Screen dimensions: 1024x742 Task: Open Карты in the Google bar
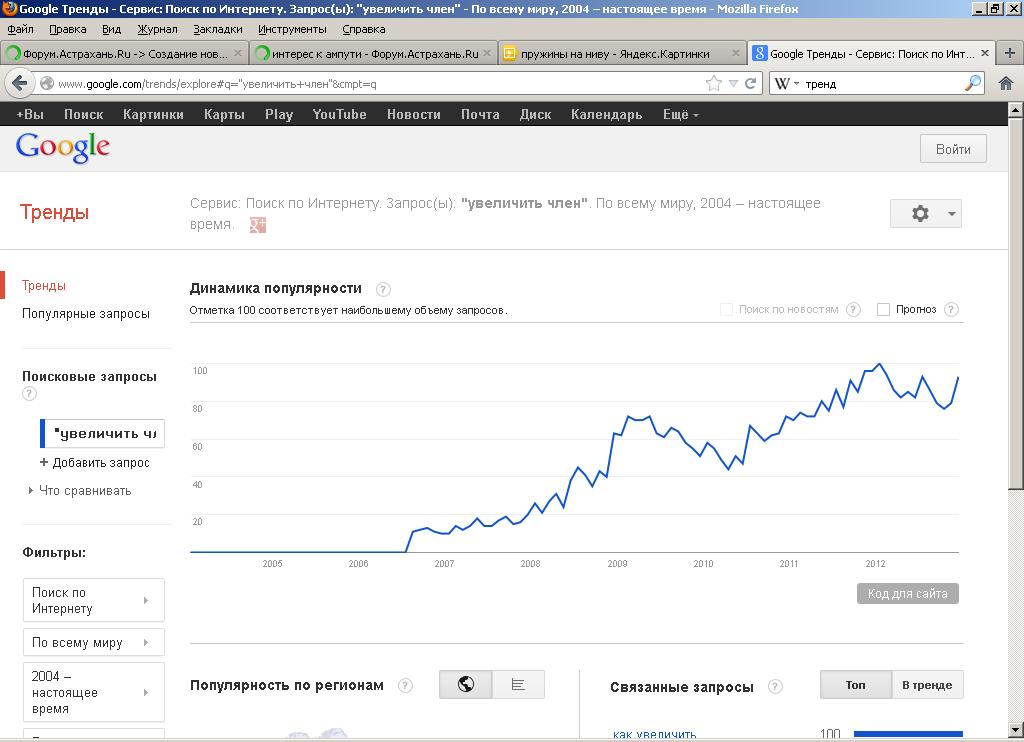coord(224,114)
